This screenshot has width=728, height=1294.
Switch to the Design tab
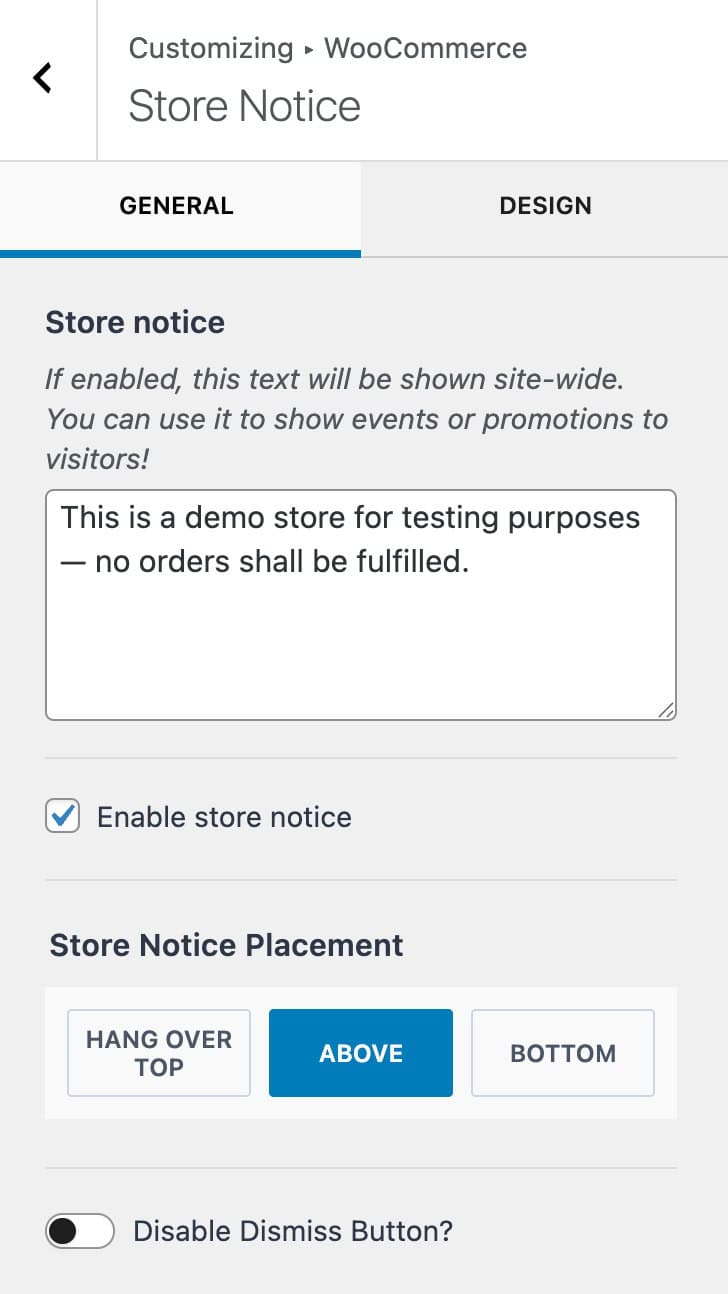click(545, 206)
